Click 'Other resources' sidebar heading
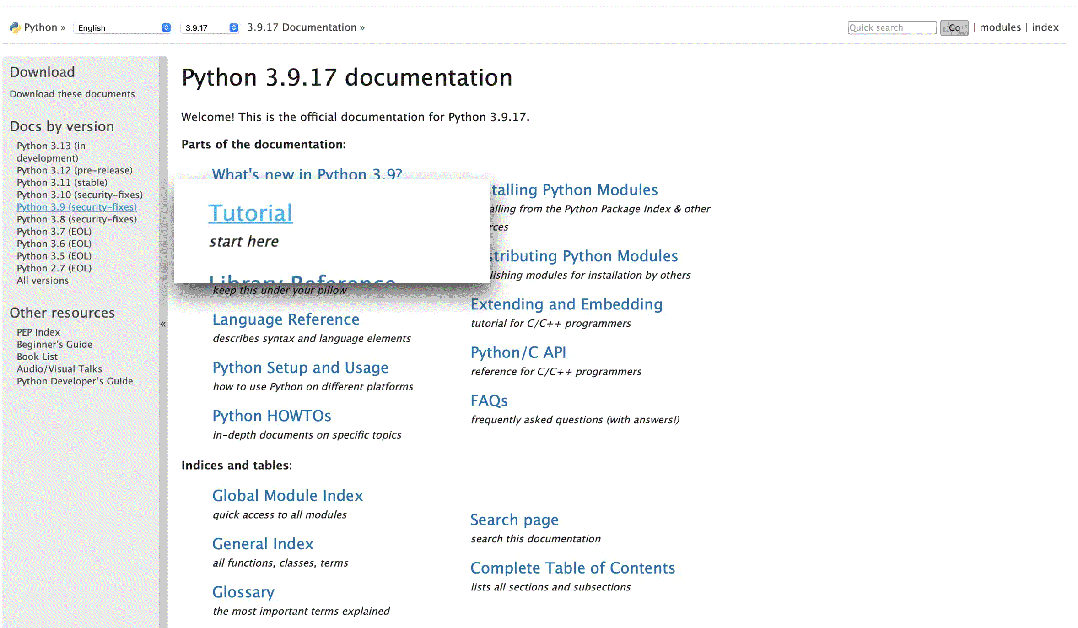Viewport: 1078px width, 628px height. pos(62,313)
